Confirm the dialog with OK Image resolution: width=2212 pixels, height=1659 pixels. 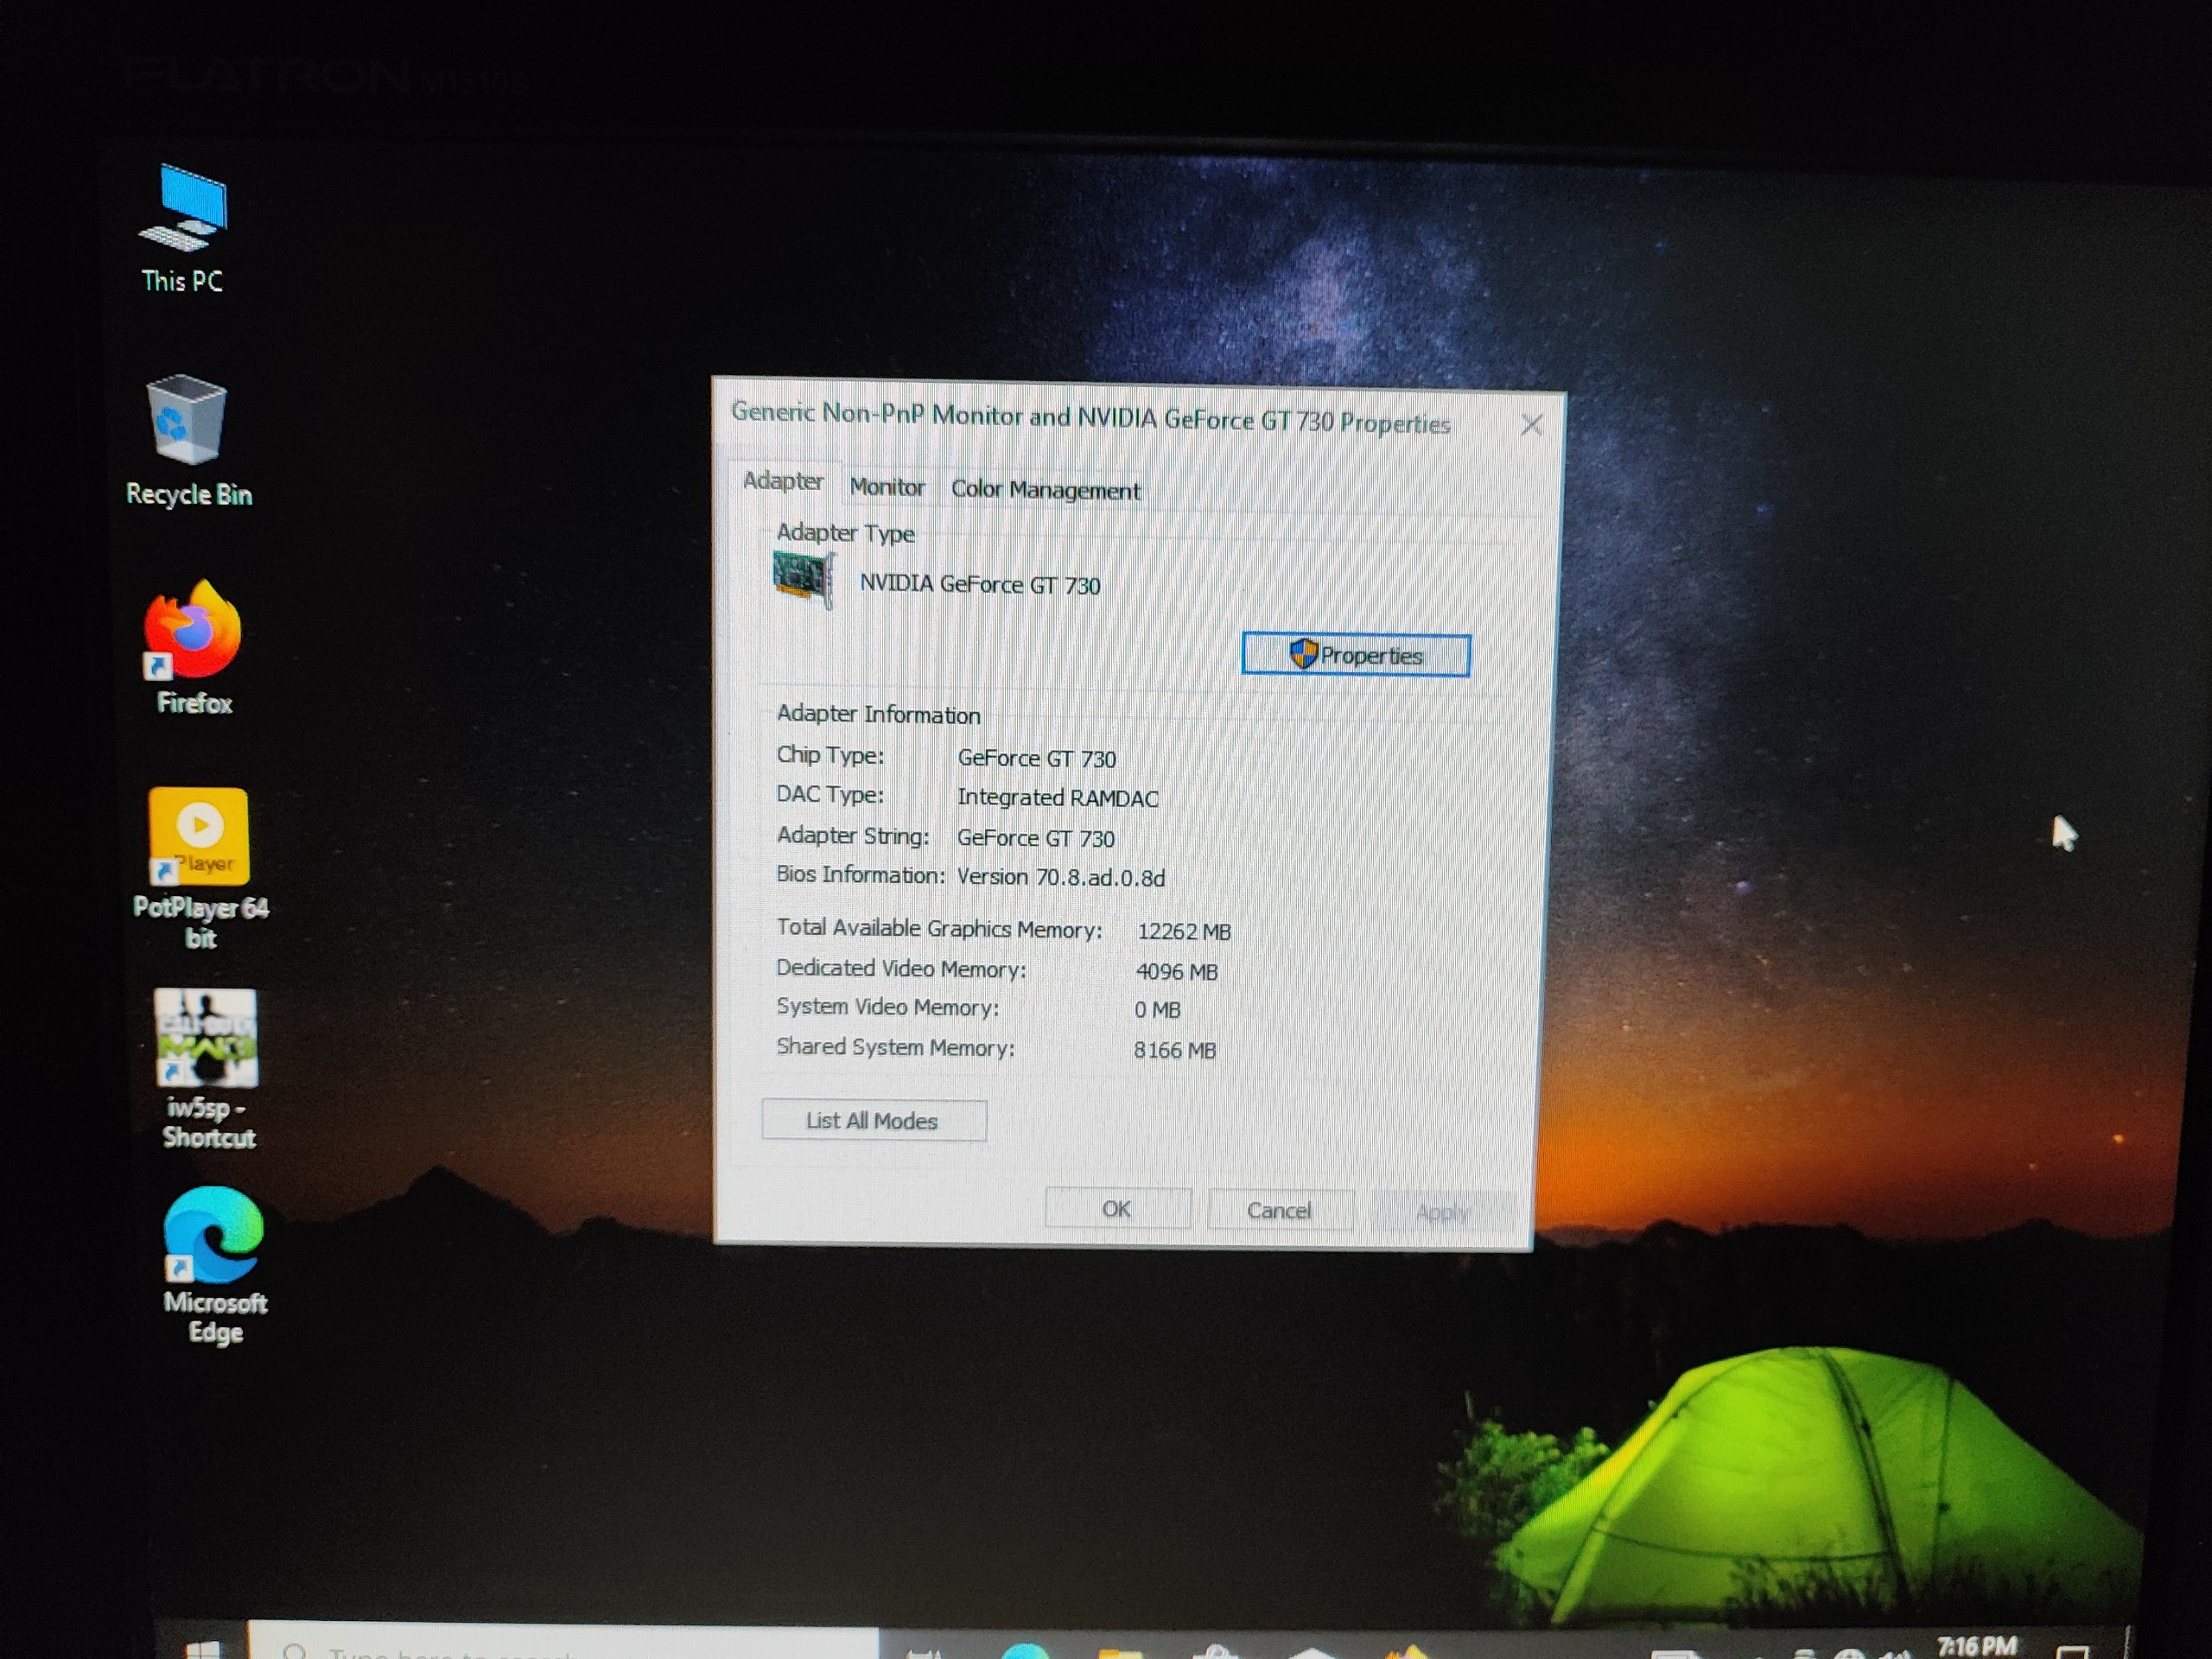(x=1117, y=1209)
